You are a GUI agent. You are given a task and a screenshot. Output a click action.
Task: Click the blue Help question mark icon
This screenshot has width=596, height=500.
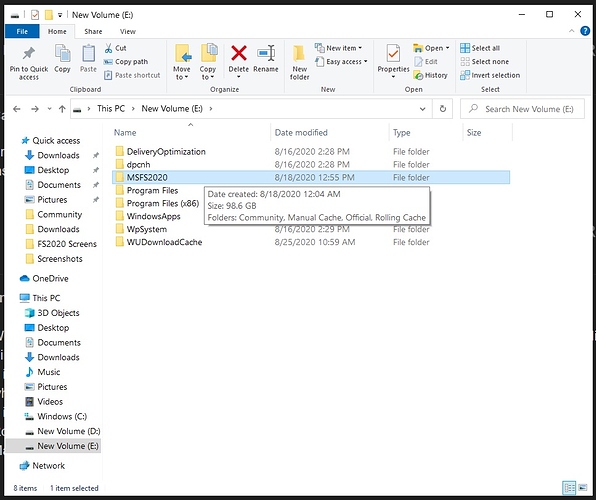pos(585,31)
